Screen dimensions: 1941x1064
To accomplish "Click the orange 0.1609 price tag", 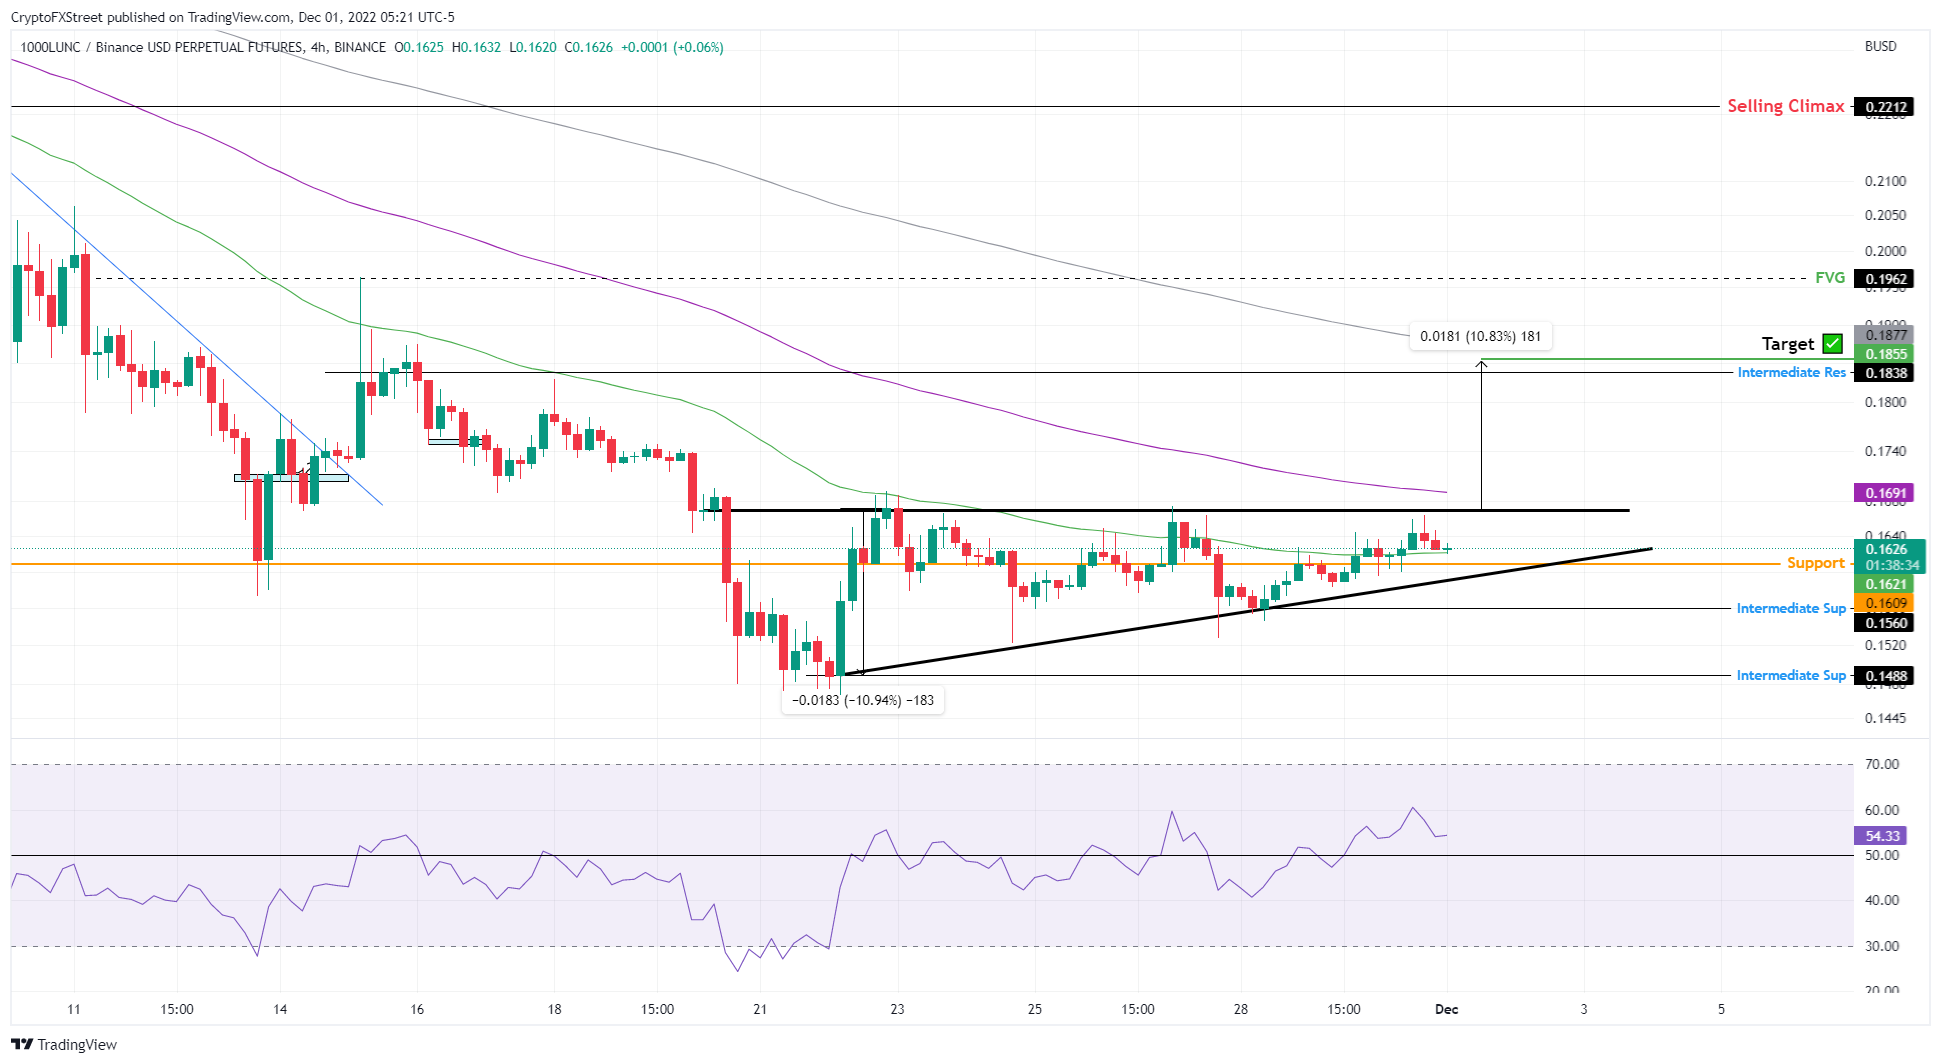I will [x=1883, y=604].
